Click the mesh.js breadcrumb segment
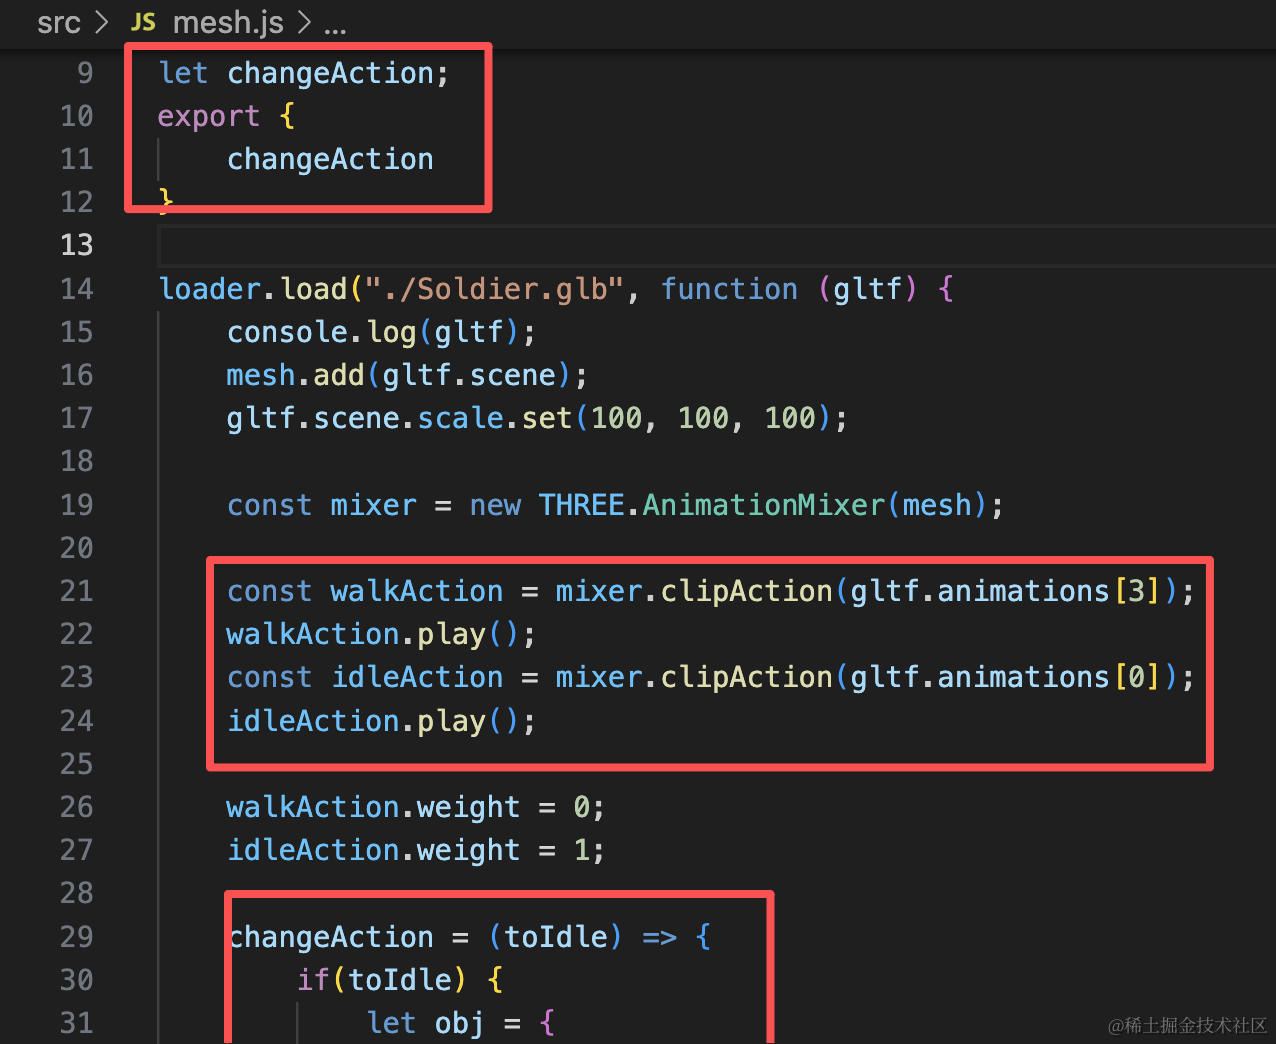 [x=228, y=22]
